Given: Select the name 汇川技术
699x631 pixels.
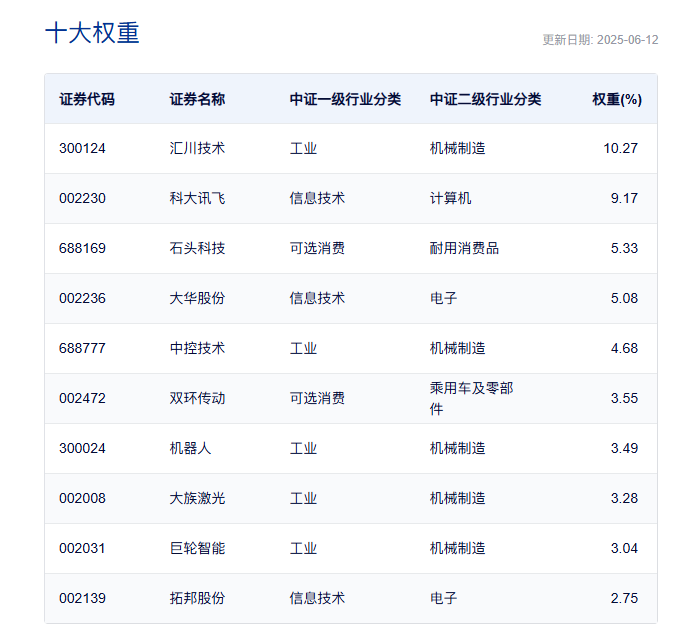Looking at the screenshot, I should [x=197, y=148].
